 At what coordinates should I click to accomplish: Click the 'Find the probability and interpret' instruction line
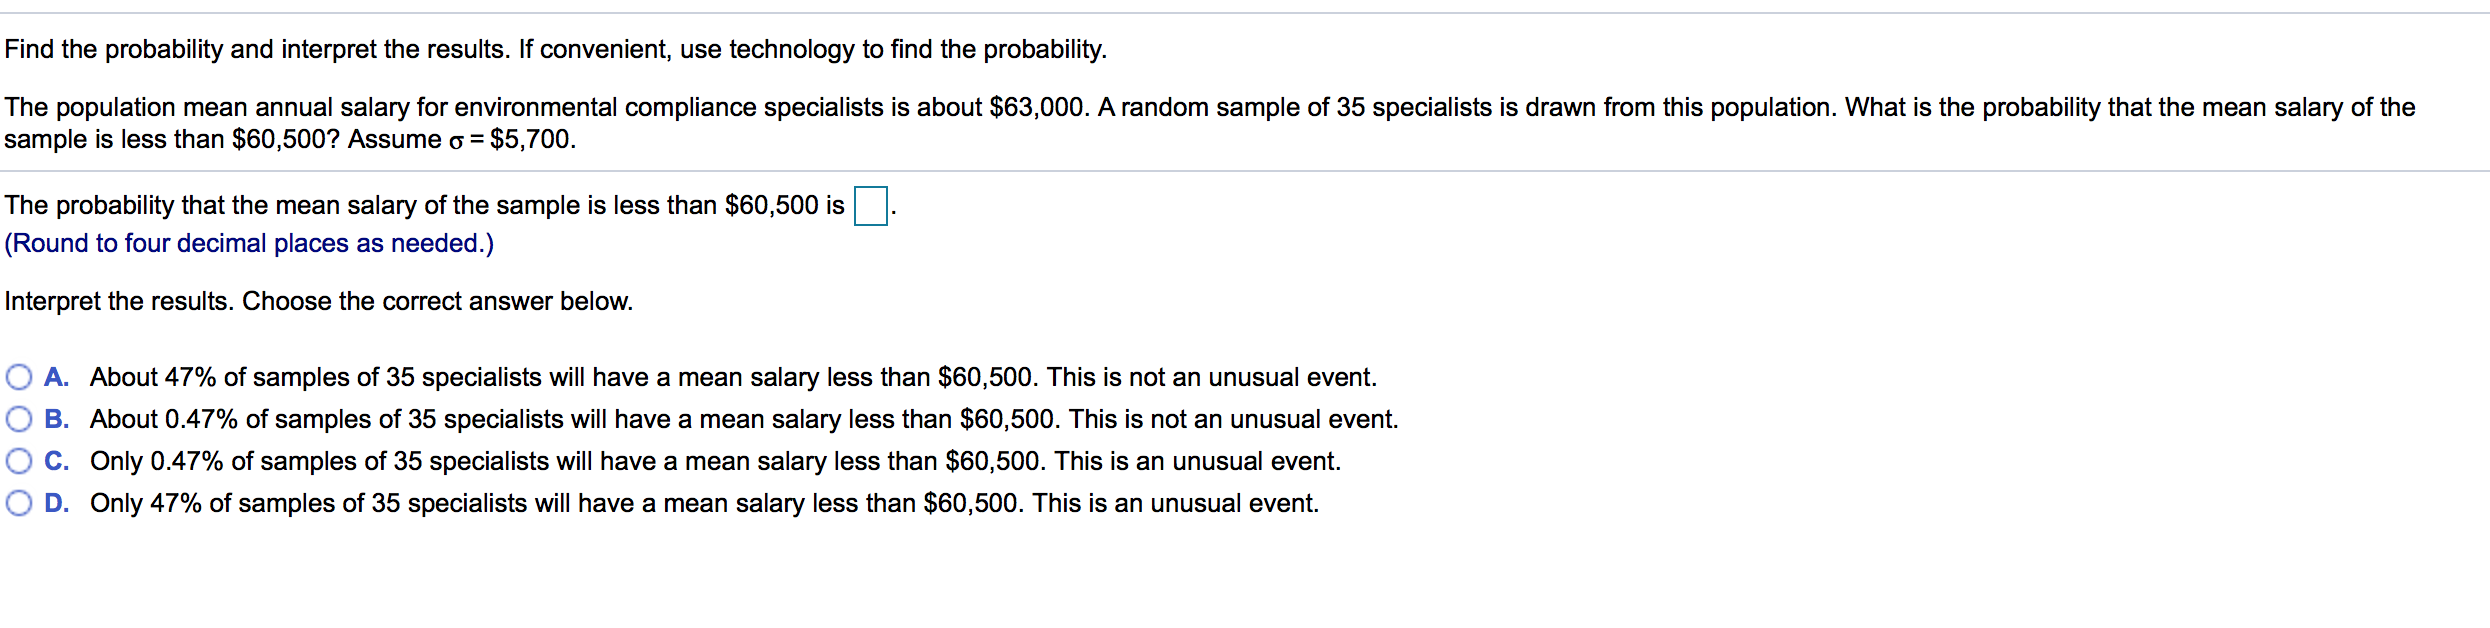tap(555, 49)
